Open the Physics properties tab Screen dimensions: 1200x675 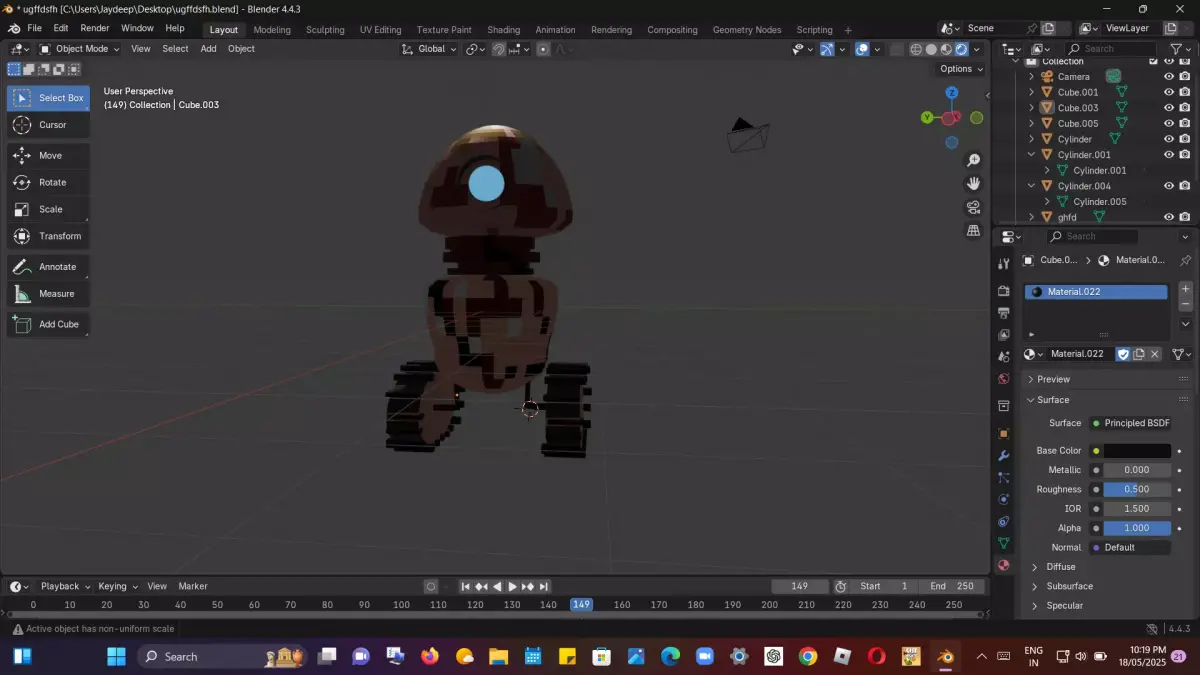click(1004, 500)
